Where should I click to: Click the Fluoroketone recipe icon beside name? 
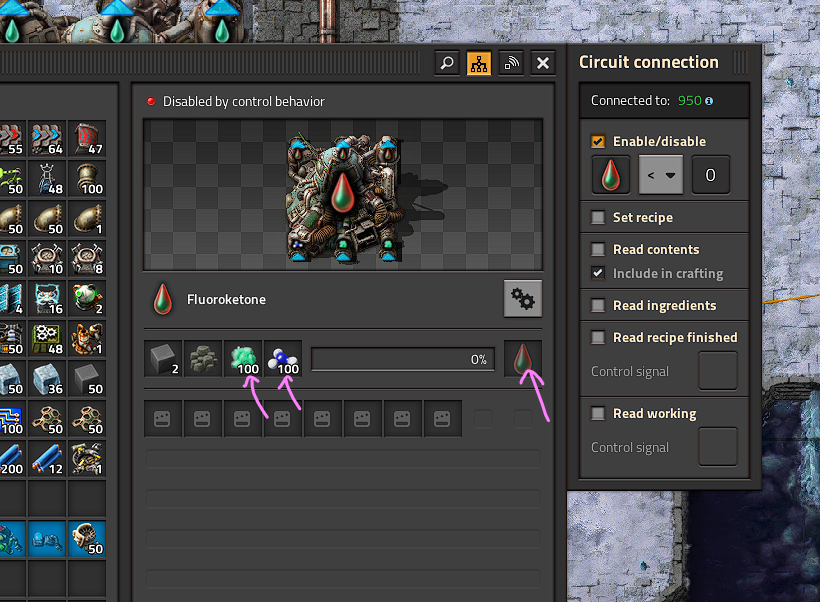(x=163, y=299)
